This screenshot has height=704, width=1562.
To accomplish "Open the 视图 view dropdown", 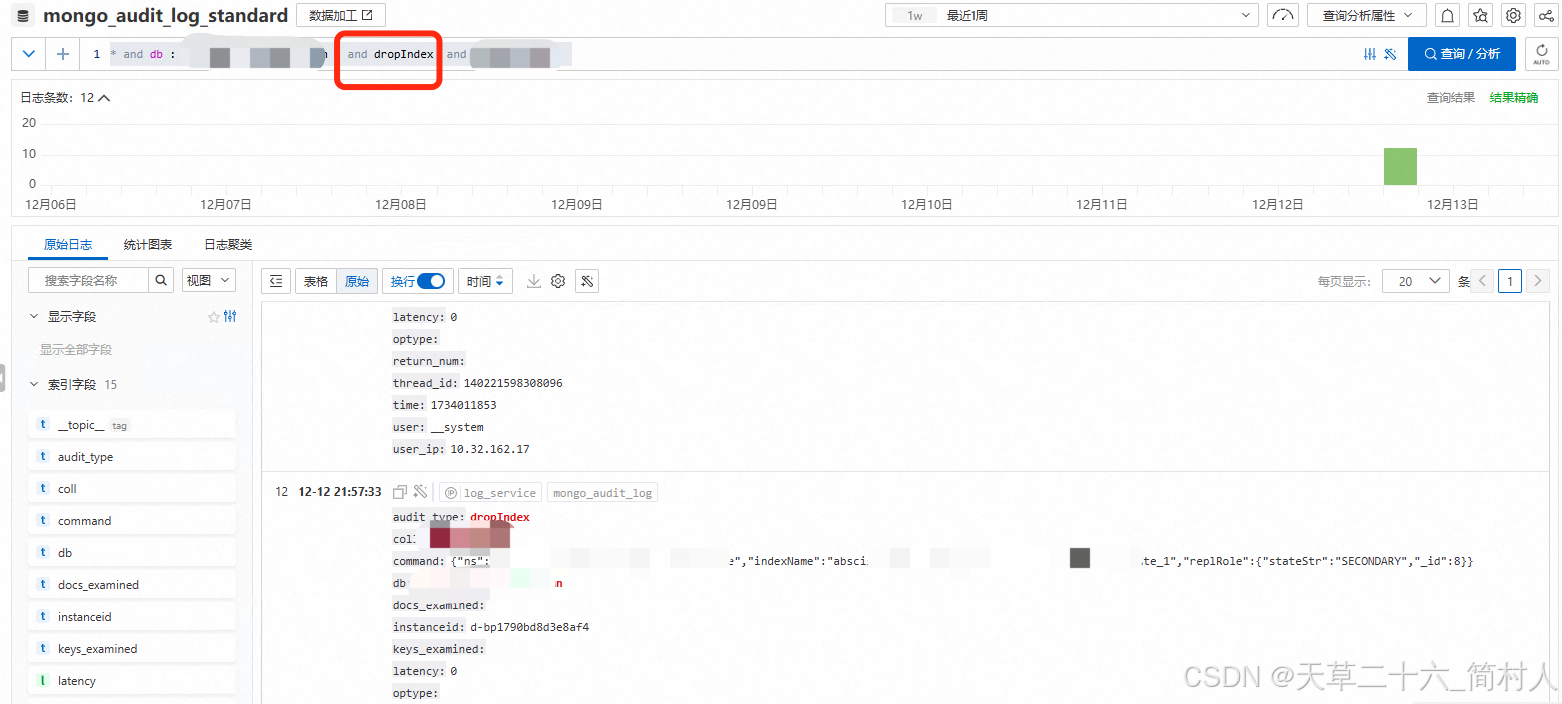I will (208, 281).
